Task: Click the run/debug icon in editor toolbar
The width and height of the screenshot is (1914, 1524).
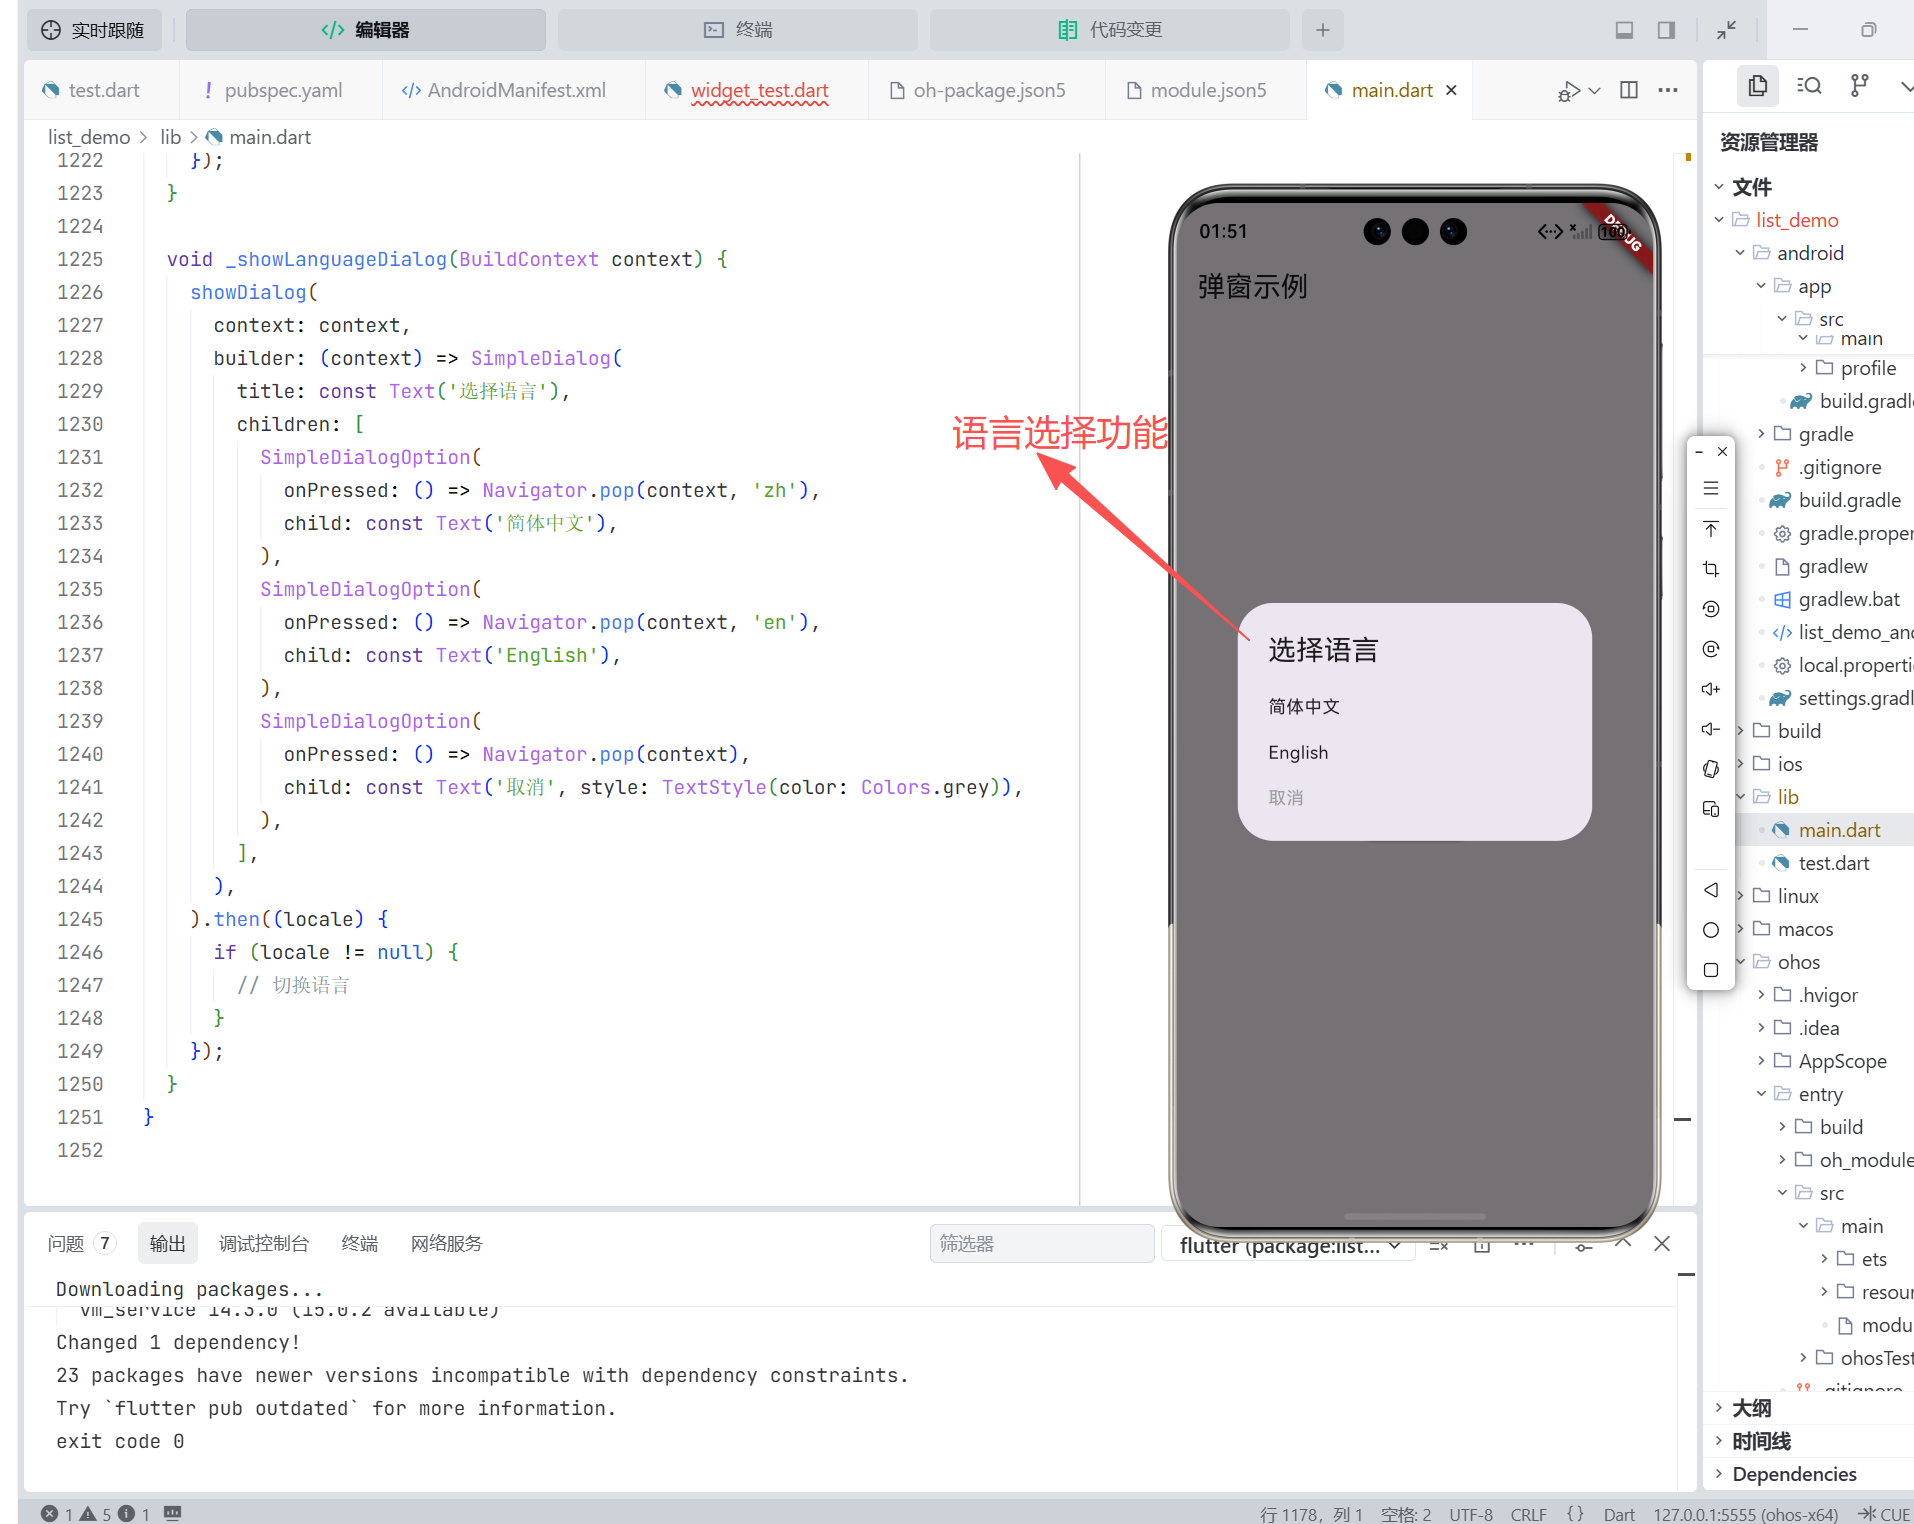Action: (1569, 91)
